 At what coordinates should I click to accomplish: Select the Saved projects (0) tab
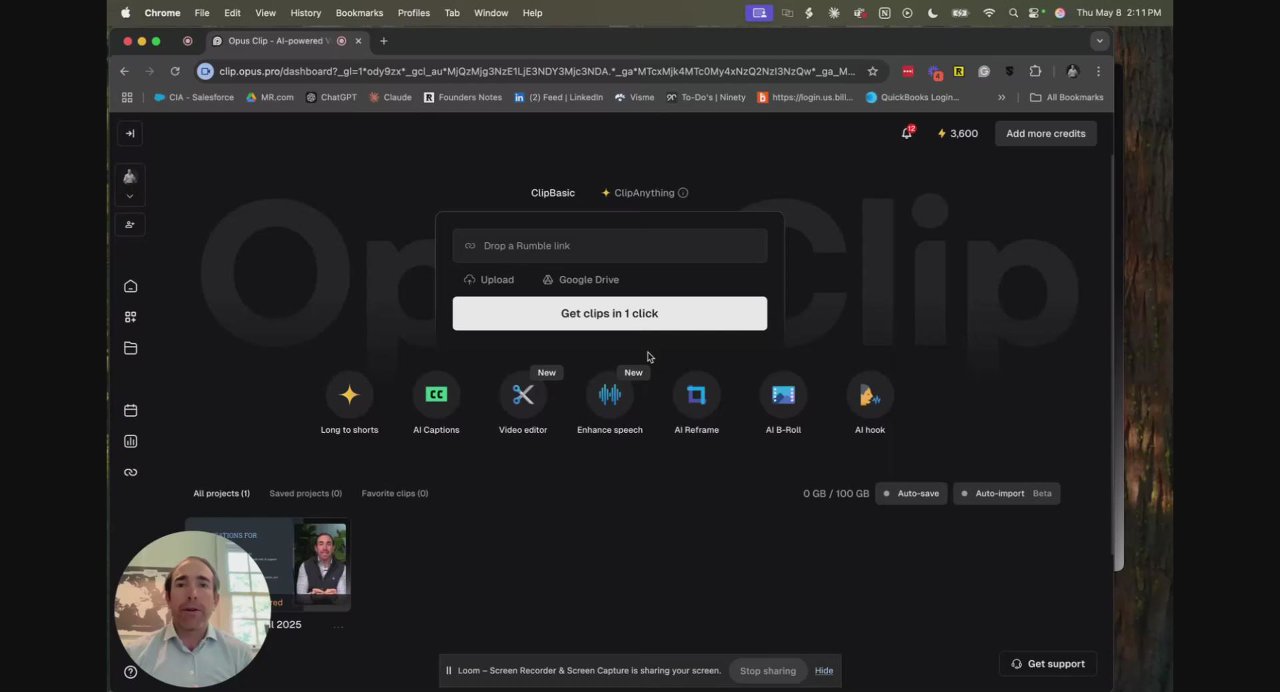305,493
